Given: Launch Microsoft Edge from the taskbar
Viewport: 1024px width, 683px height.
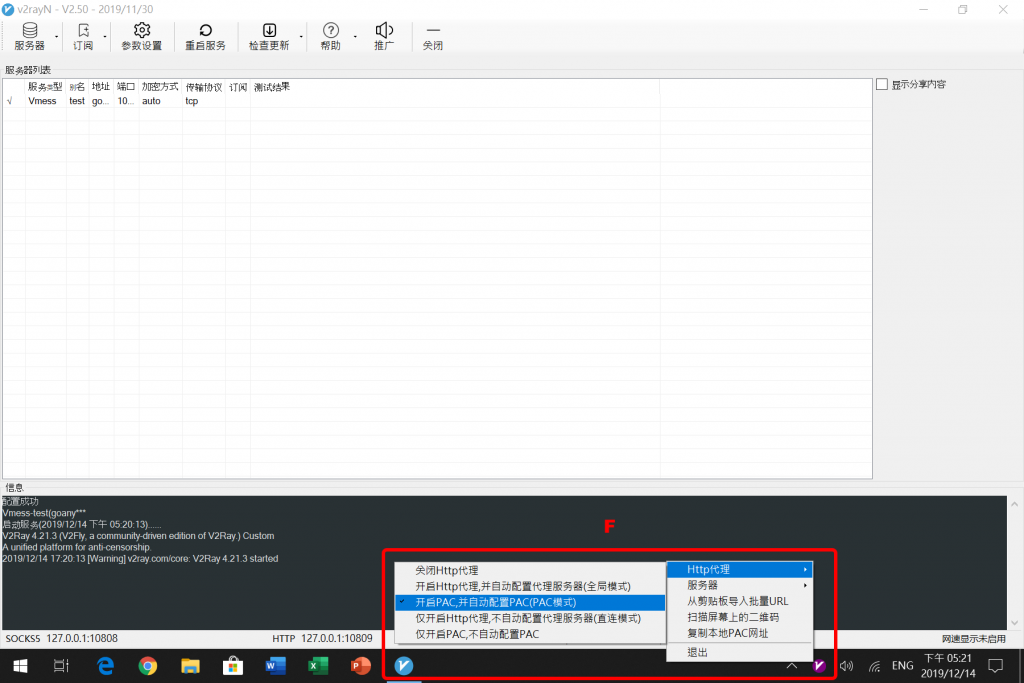Looking at the screenshot, I should coord(105,666).
